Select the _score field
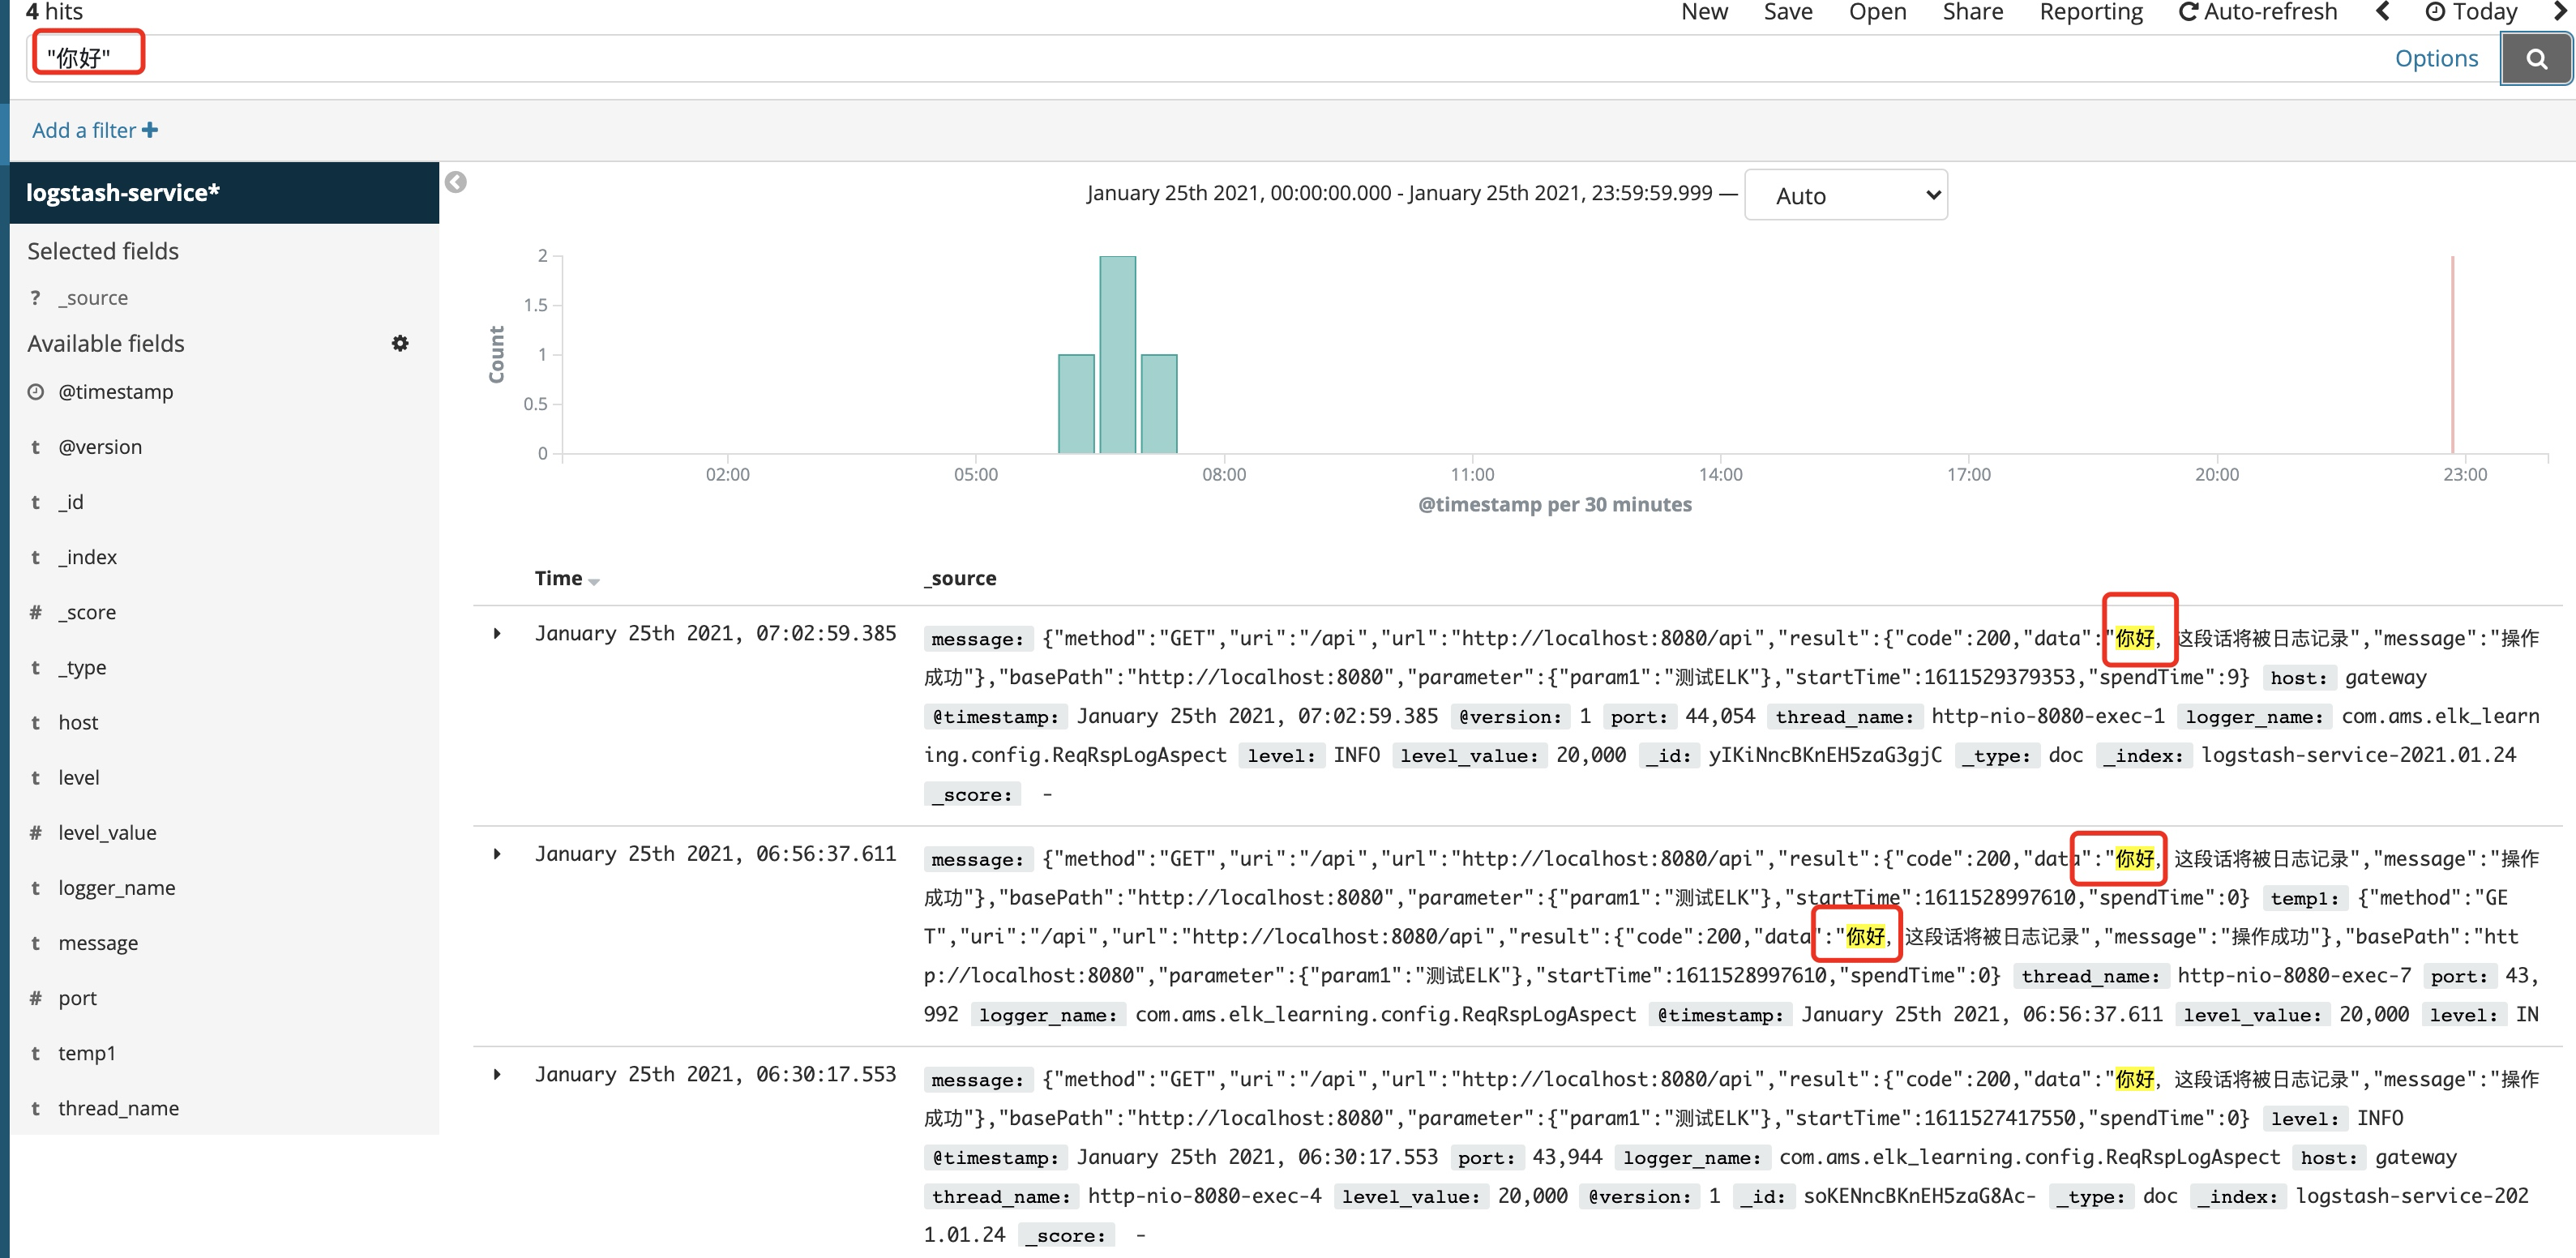The image size is (2576, 1258). click(87, 612)
